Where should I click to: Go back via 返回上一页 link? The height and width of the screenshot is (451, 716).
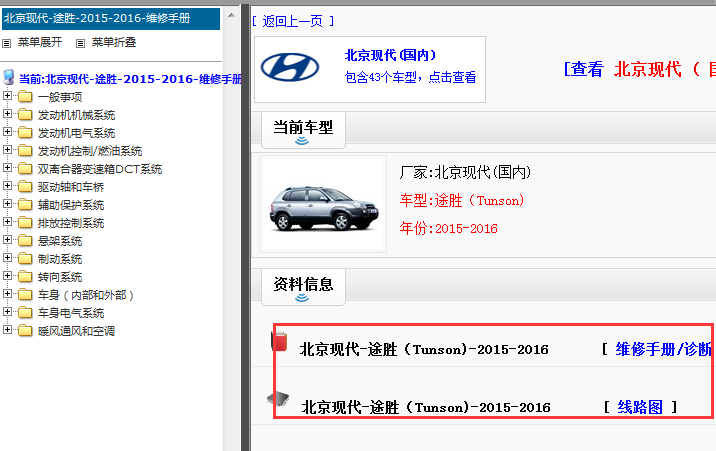point(293,21)
